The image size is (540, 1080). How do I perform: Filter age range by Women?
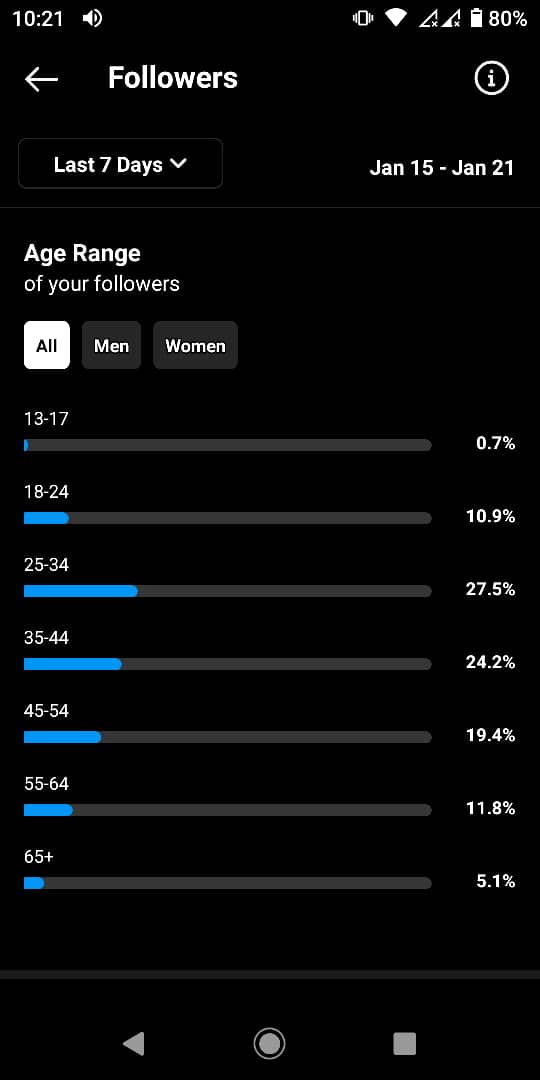pos(196,345)
